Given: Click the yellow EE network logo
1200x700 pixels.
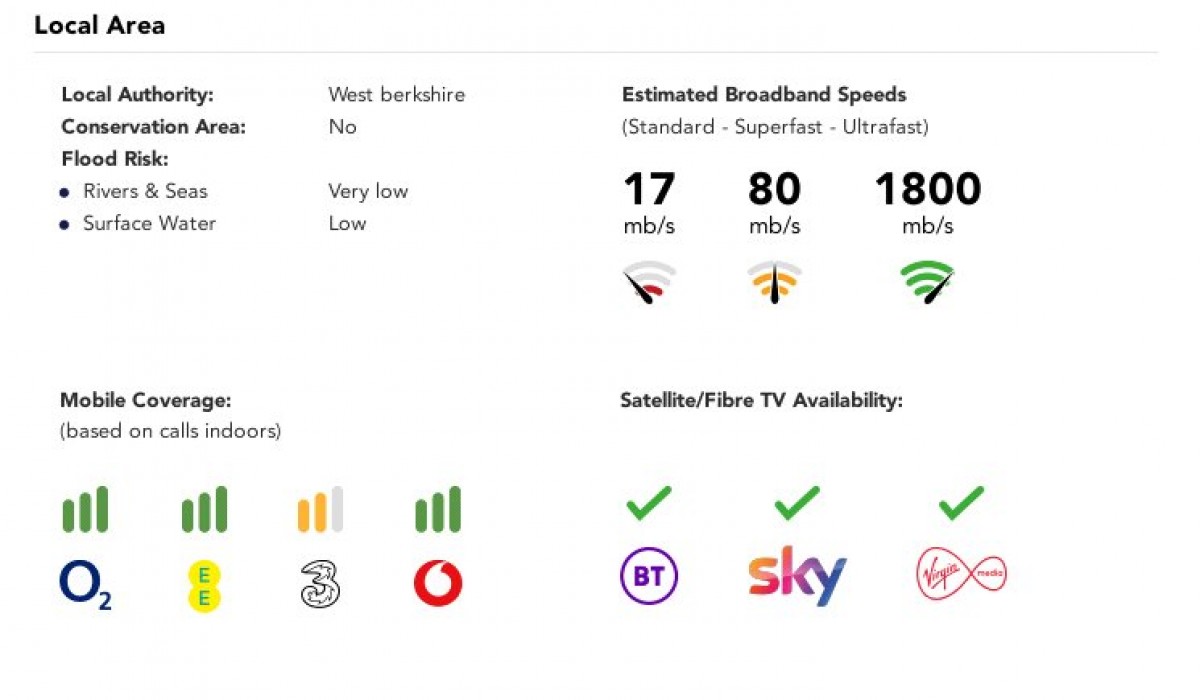Looking at the screenshot, I should pyautogui.click(x=204, y=585).
